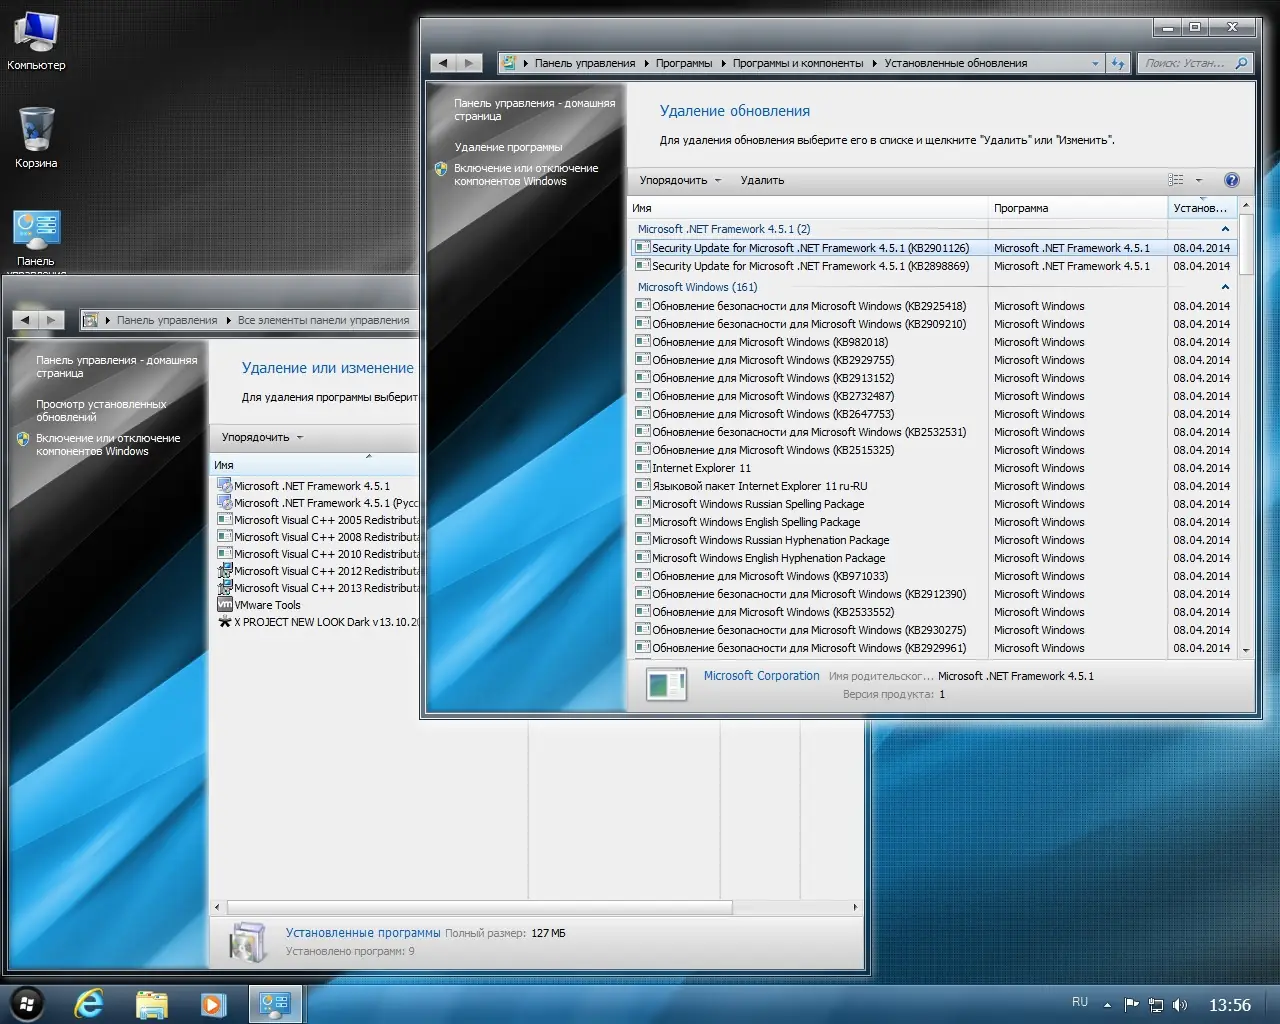The height and width of the screenshot is (1024, 1280).
Task: Click the Refresh icon in the address bar
Action: [1118, 62]
